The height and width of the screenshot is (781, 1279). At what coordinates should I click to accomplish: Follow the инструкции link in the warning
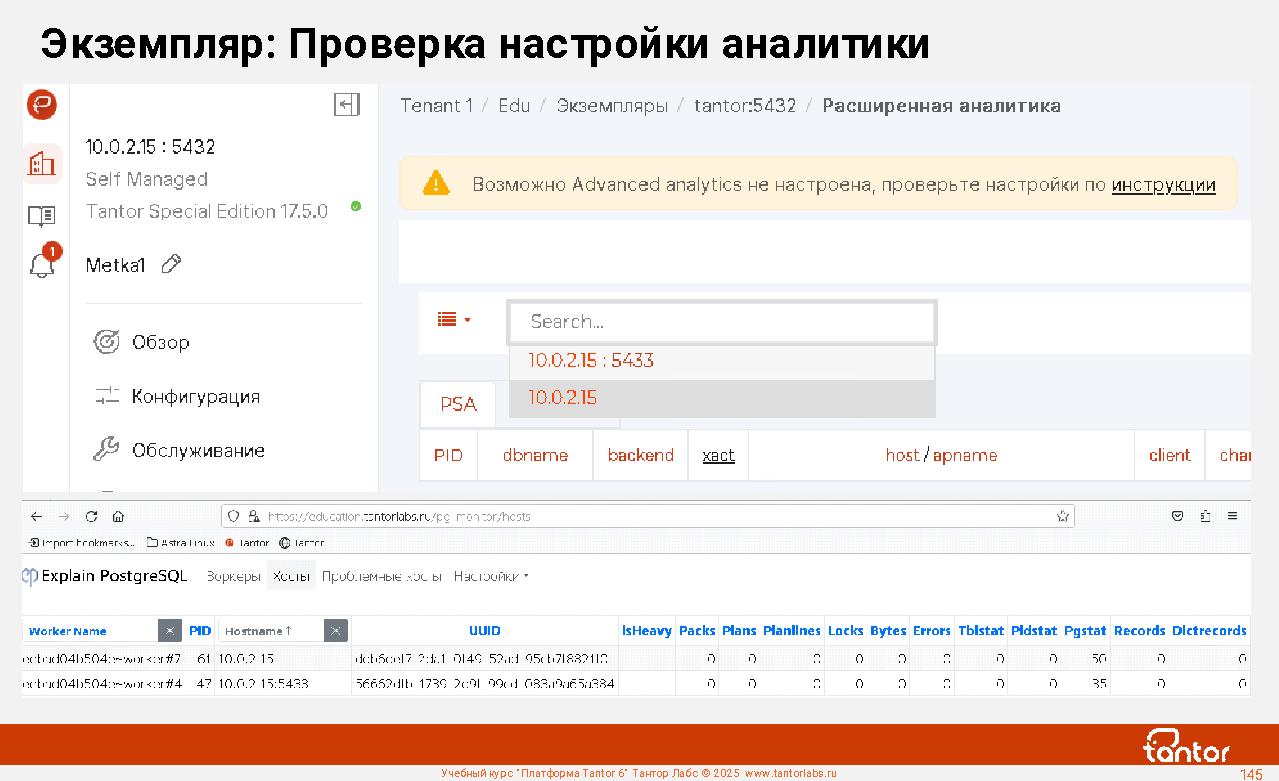(x=1163, y=185)
